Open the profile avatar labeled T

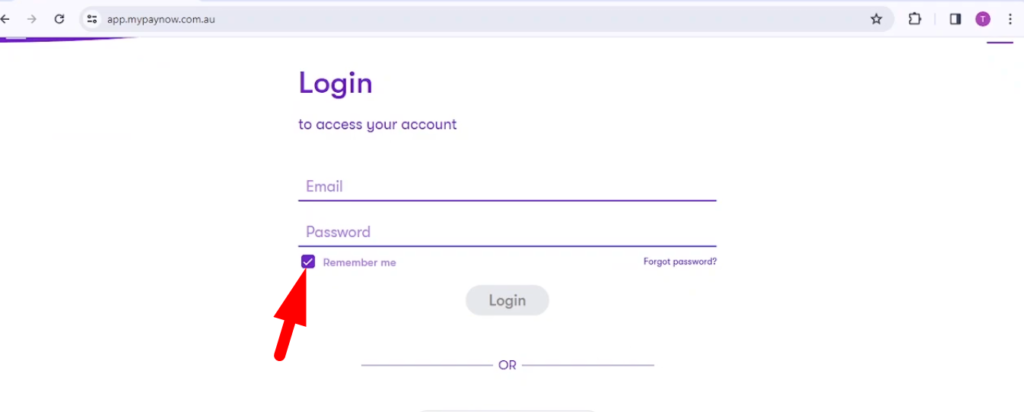(983, 18)
